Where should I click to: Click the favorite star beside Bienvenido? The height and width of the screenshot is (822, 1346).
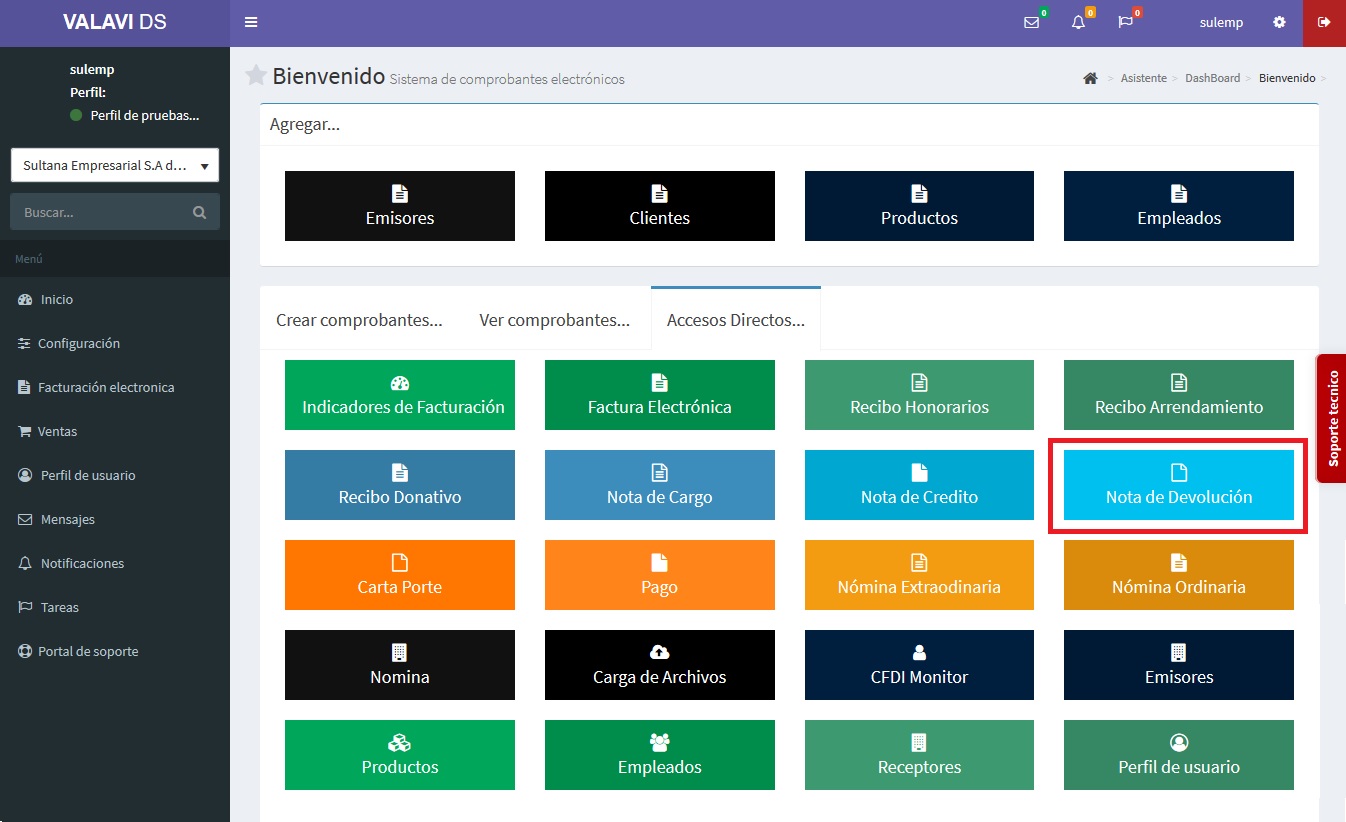coord(256,76)
